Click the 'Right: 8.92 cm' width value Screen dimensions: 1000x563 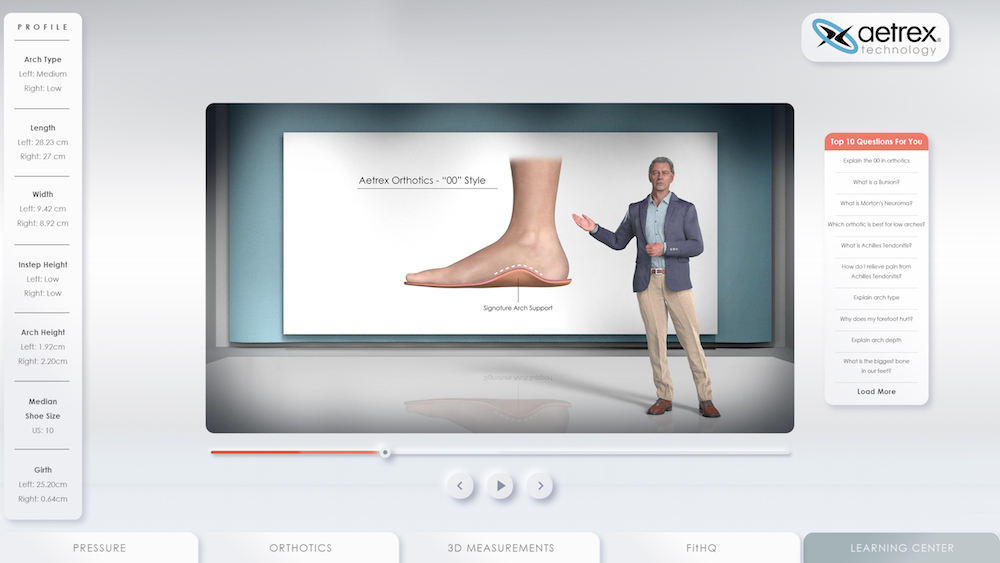pyautogui.click(x=43, y=223)
